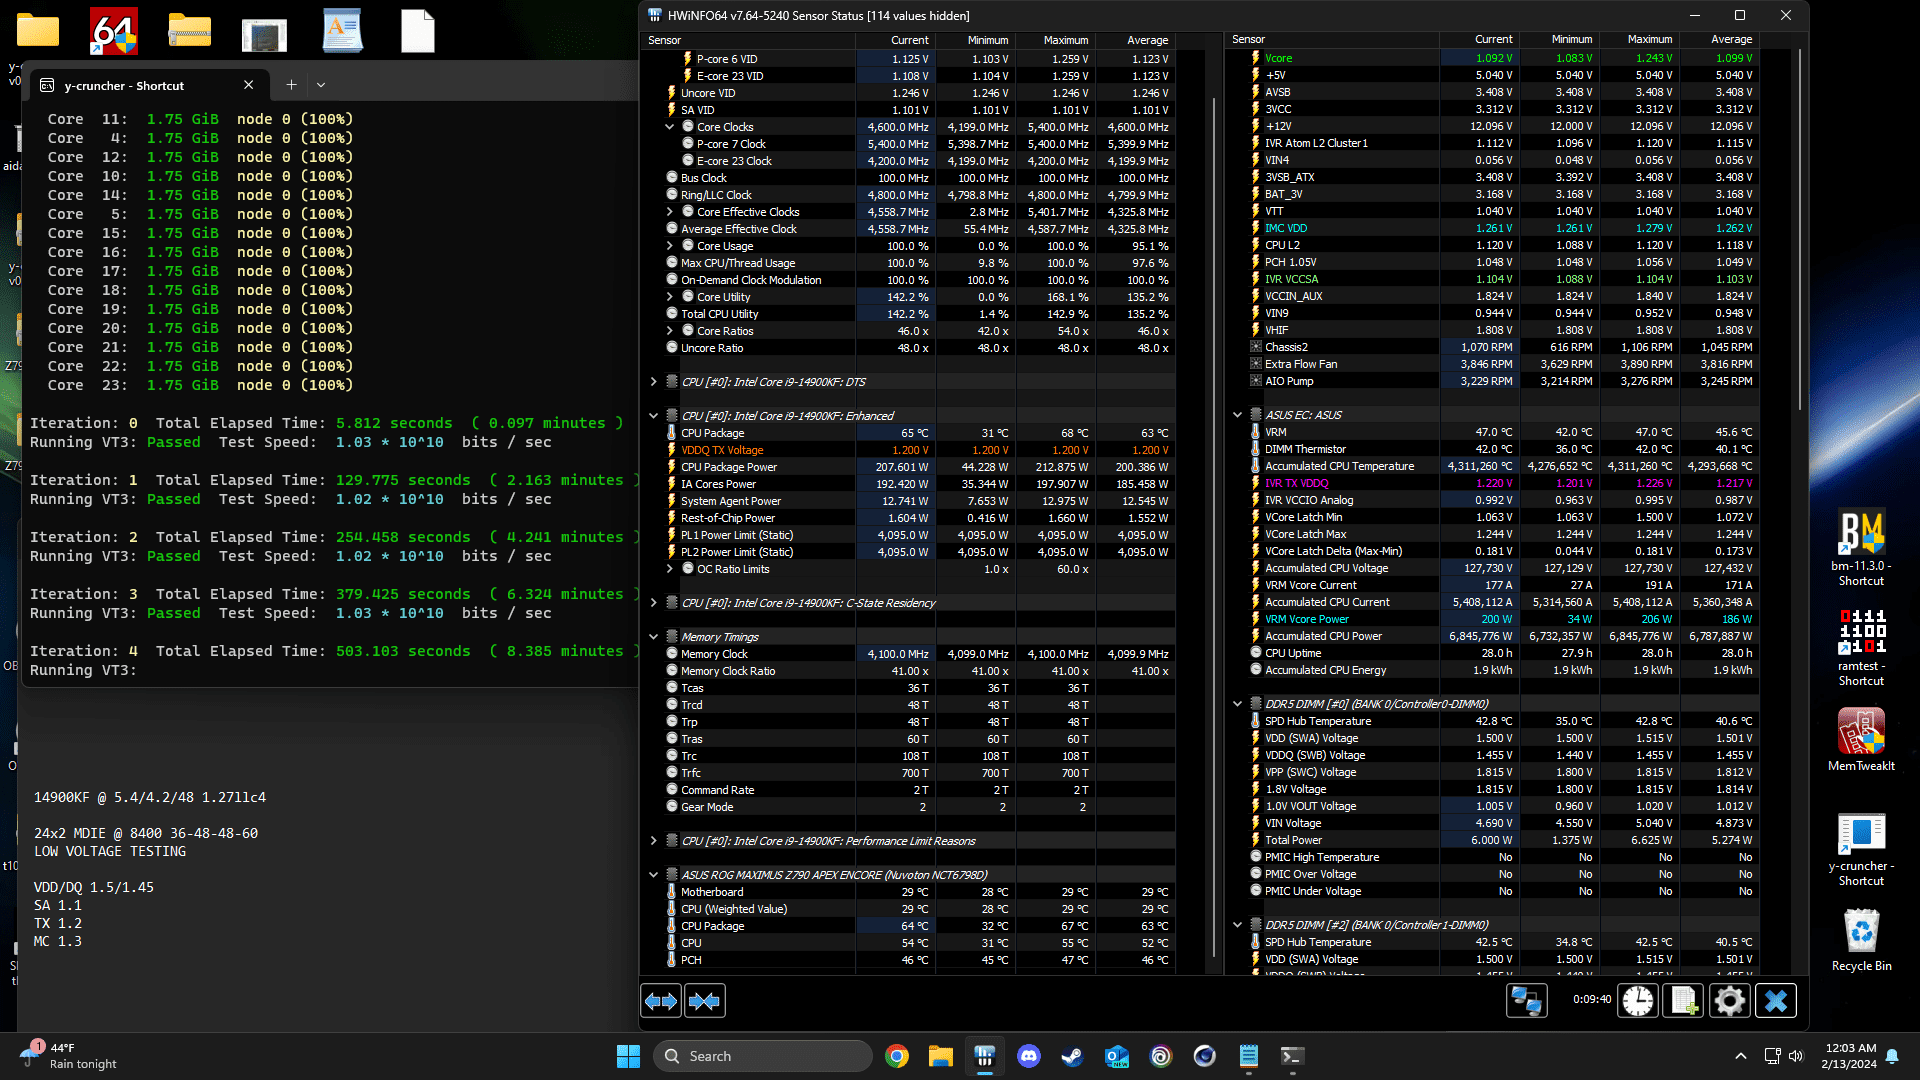Expand CPU DTS sensor group
Screen dimensions: 1920x1080
click(x=653, y=382)
